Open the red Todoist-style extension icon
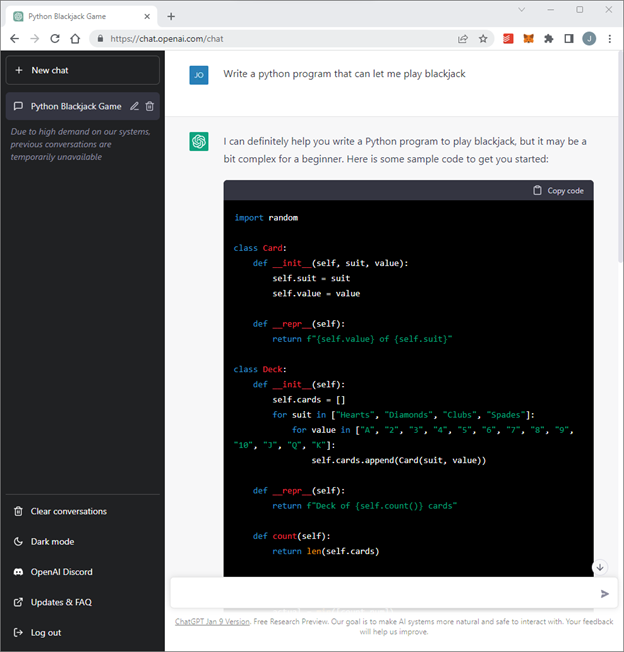 508,39
